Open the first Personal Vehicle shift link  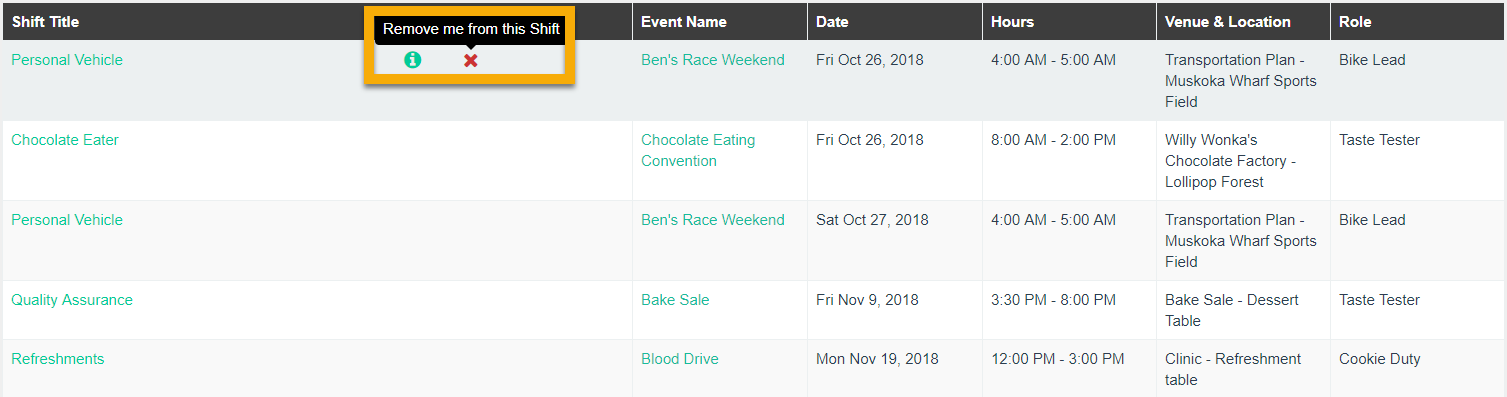(67, 60)
